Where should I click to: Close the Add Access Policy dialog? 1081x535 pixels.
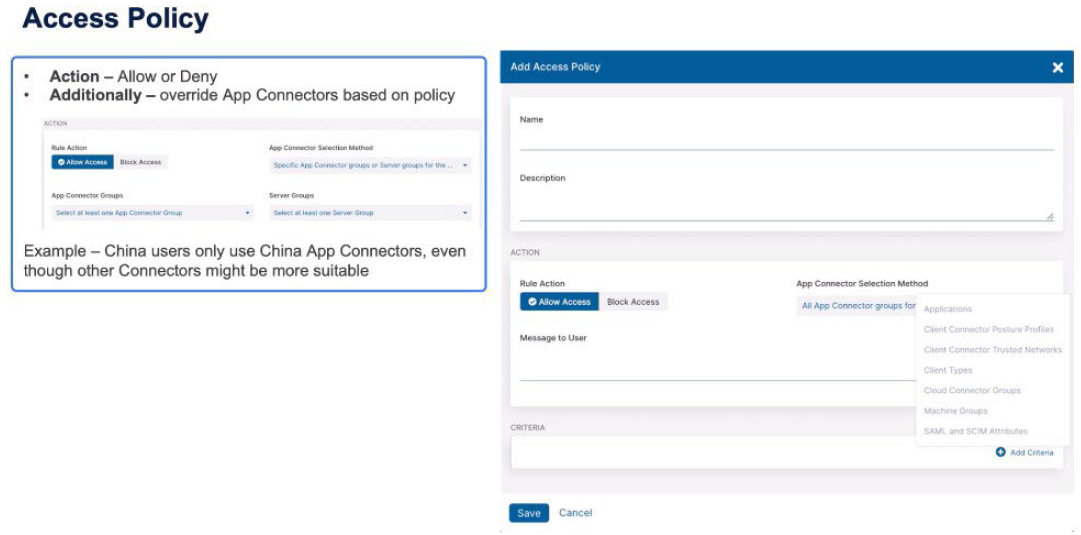[1057, 67]
